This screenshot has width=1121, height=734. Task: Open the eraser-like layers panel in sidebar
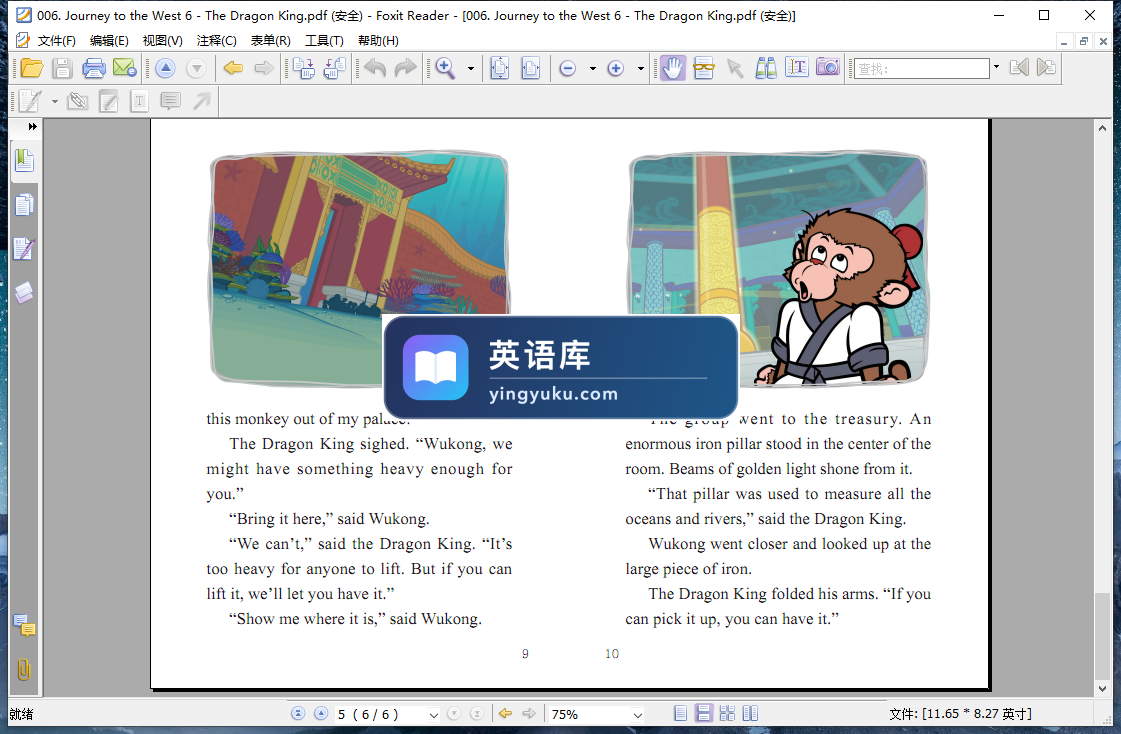coord(24,292)
